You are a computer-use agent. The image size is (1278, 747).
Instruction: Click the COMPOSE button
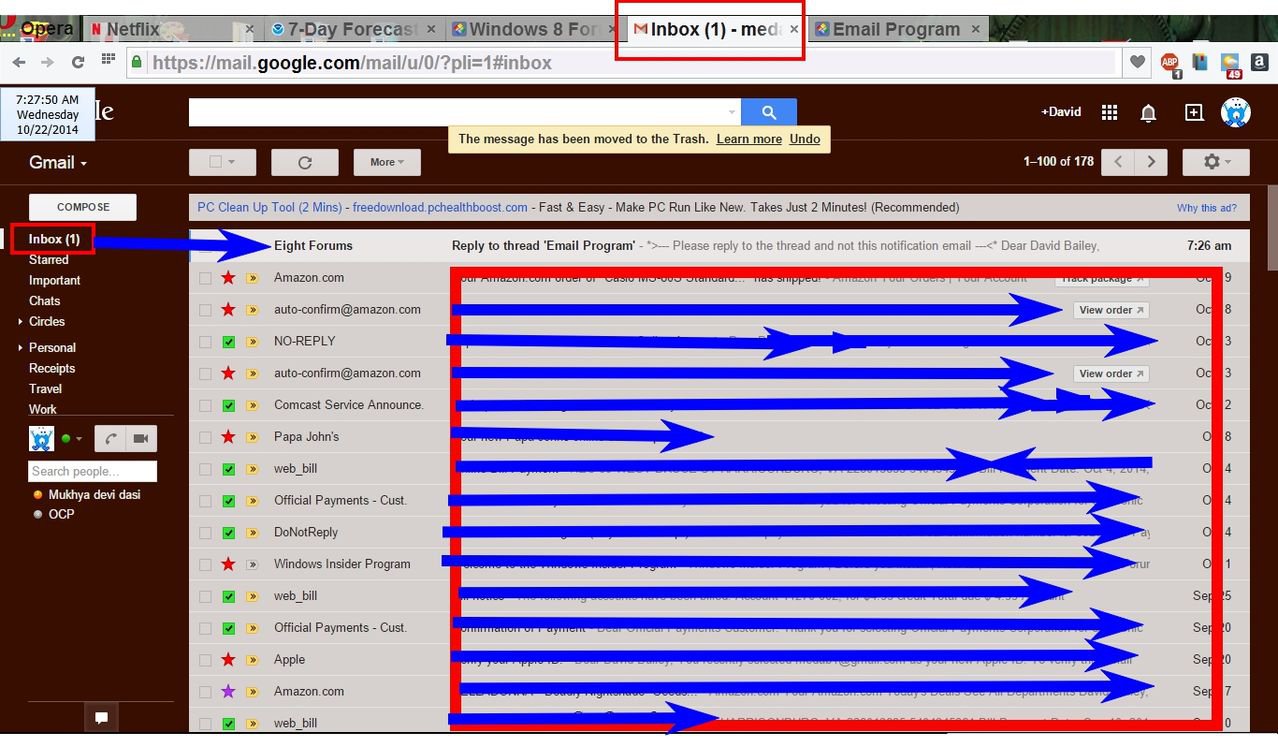click(82, 207)
